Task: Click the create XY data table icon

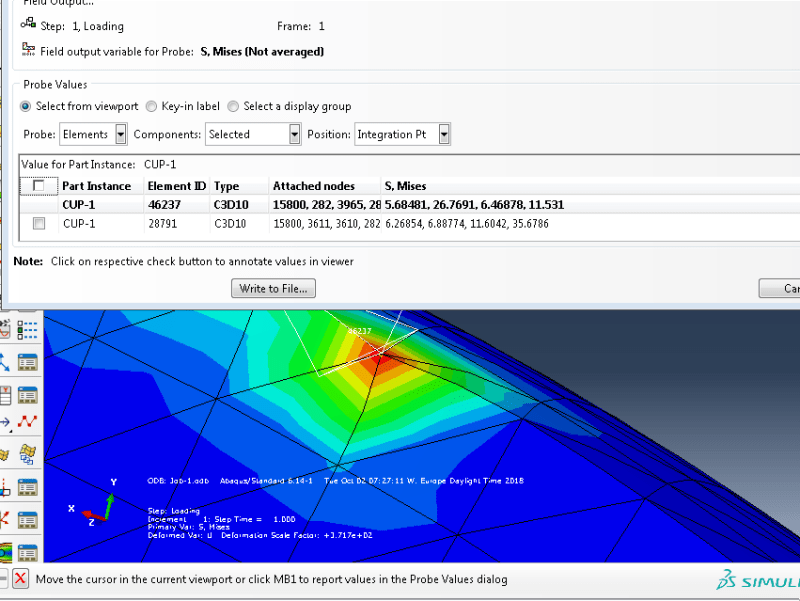Action: (5, 395)
